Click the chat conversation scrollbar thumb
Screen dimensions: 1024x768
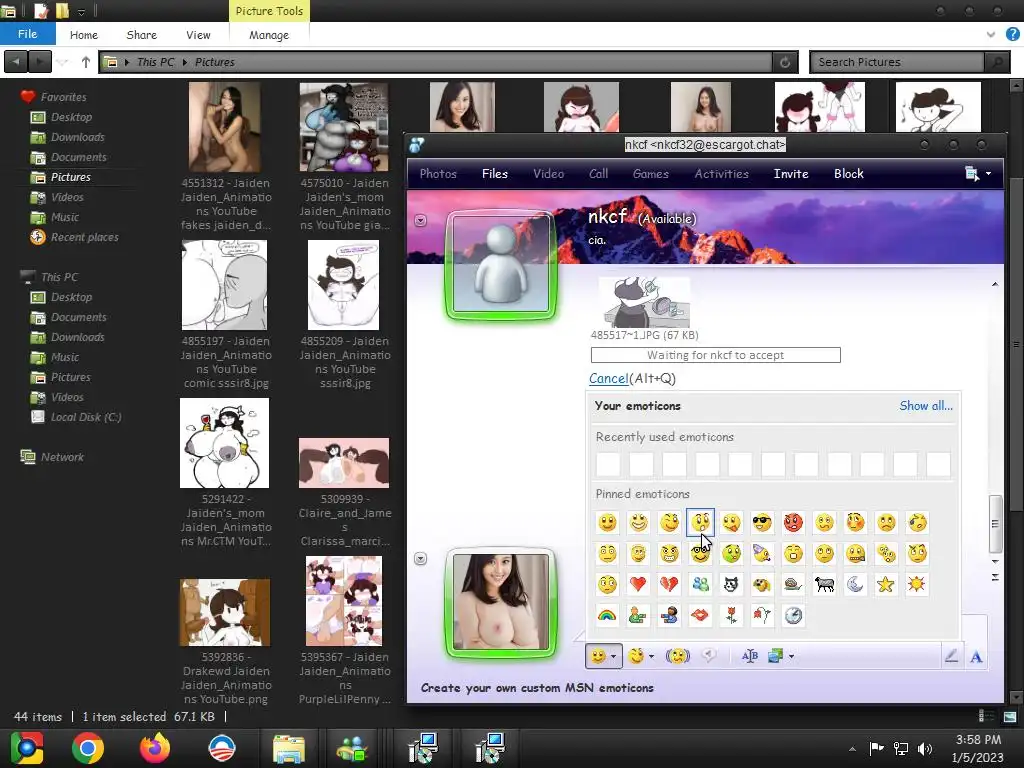coord(995,524)
